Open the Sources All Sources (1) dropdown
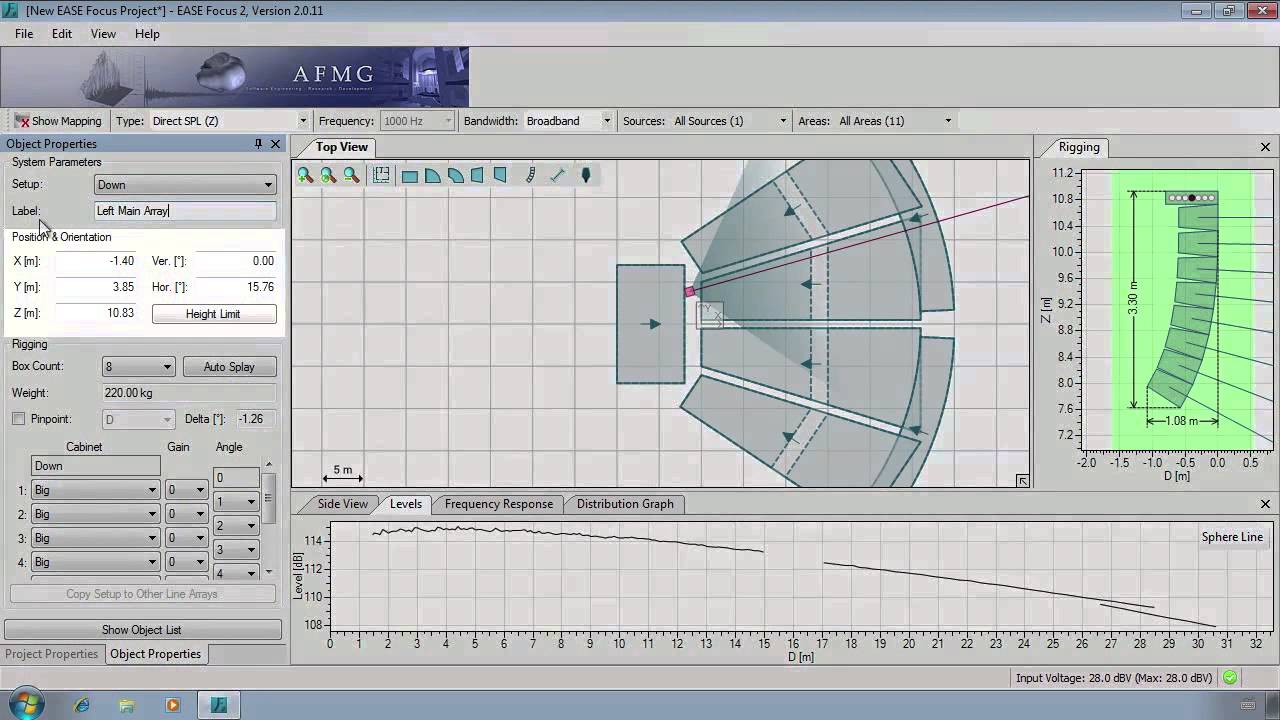 click(730, 121)
